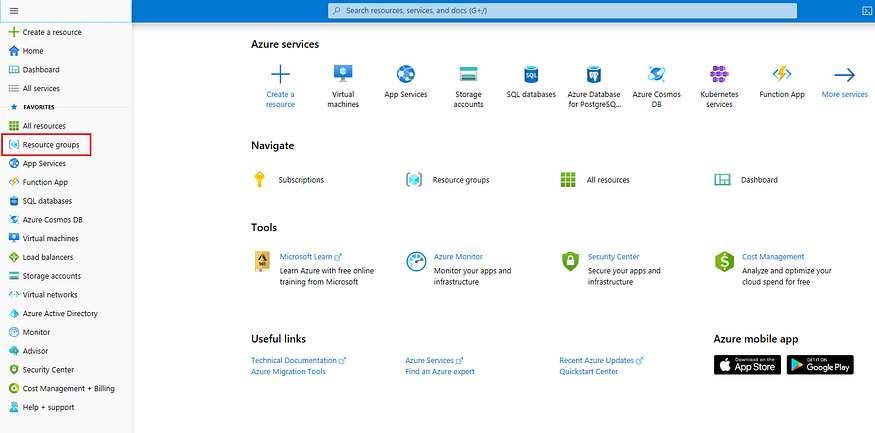The height and width of the screenshot is (433, 875).
Task: Select the SQL databases icon
Action: 531,75
